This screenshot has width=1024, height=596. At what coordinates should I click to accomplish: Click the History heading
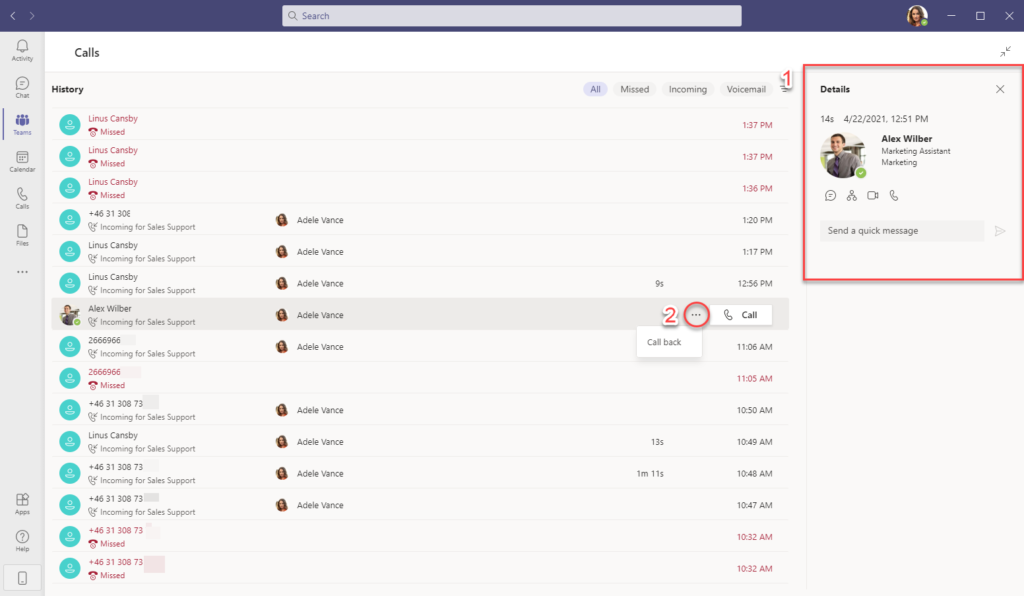[68, 89]
